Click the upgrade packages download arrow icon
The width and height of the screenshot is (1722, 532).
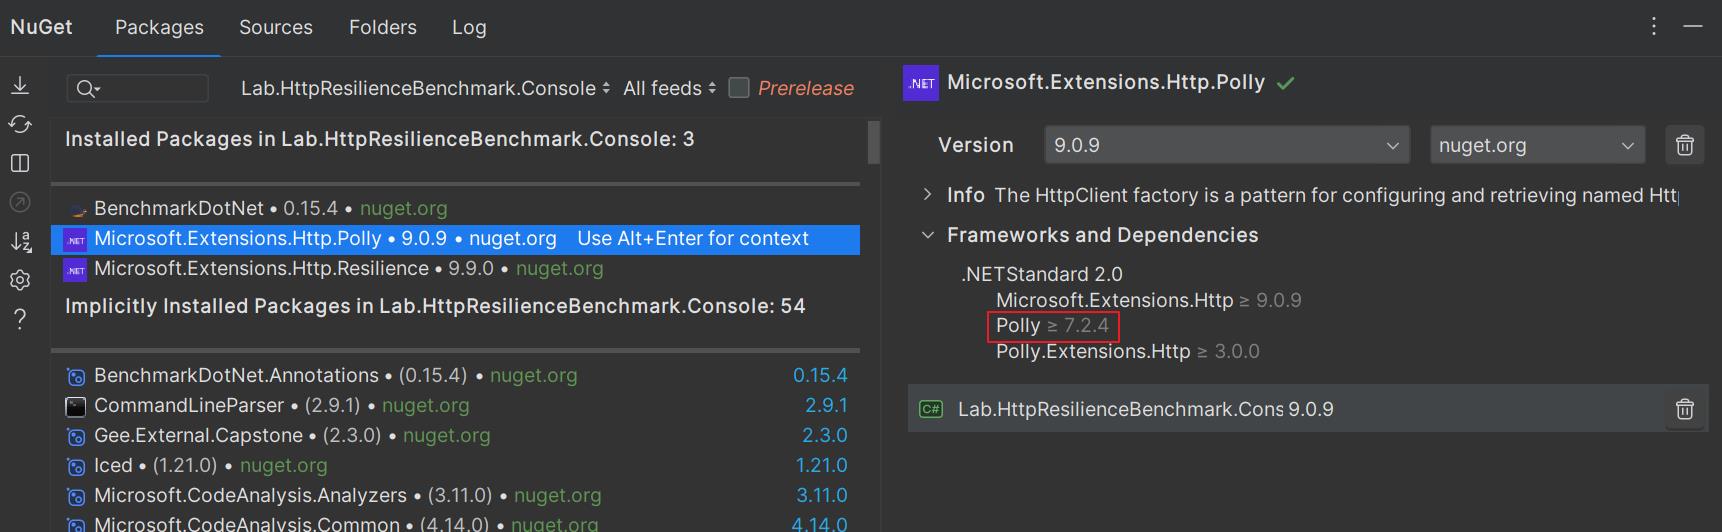point(20,86)
